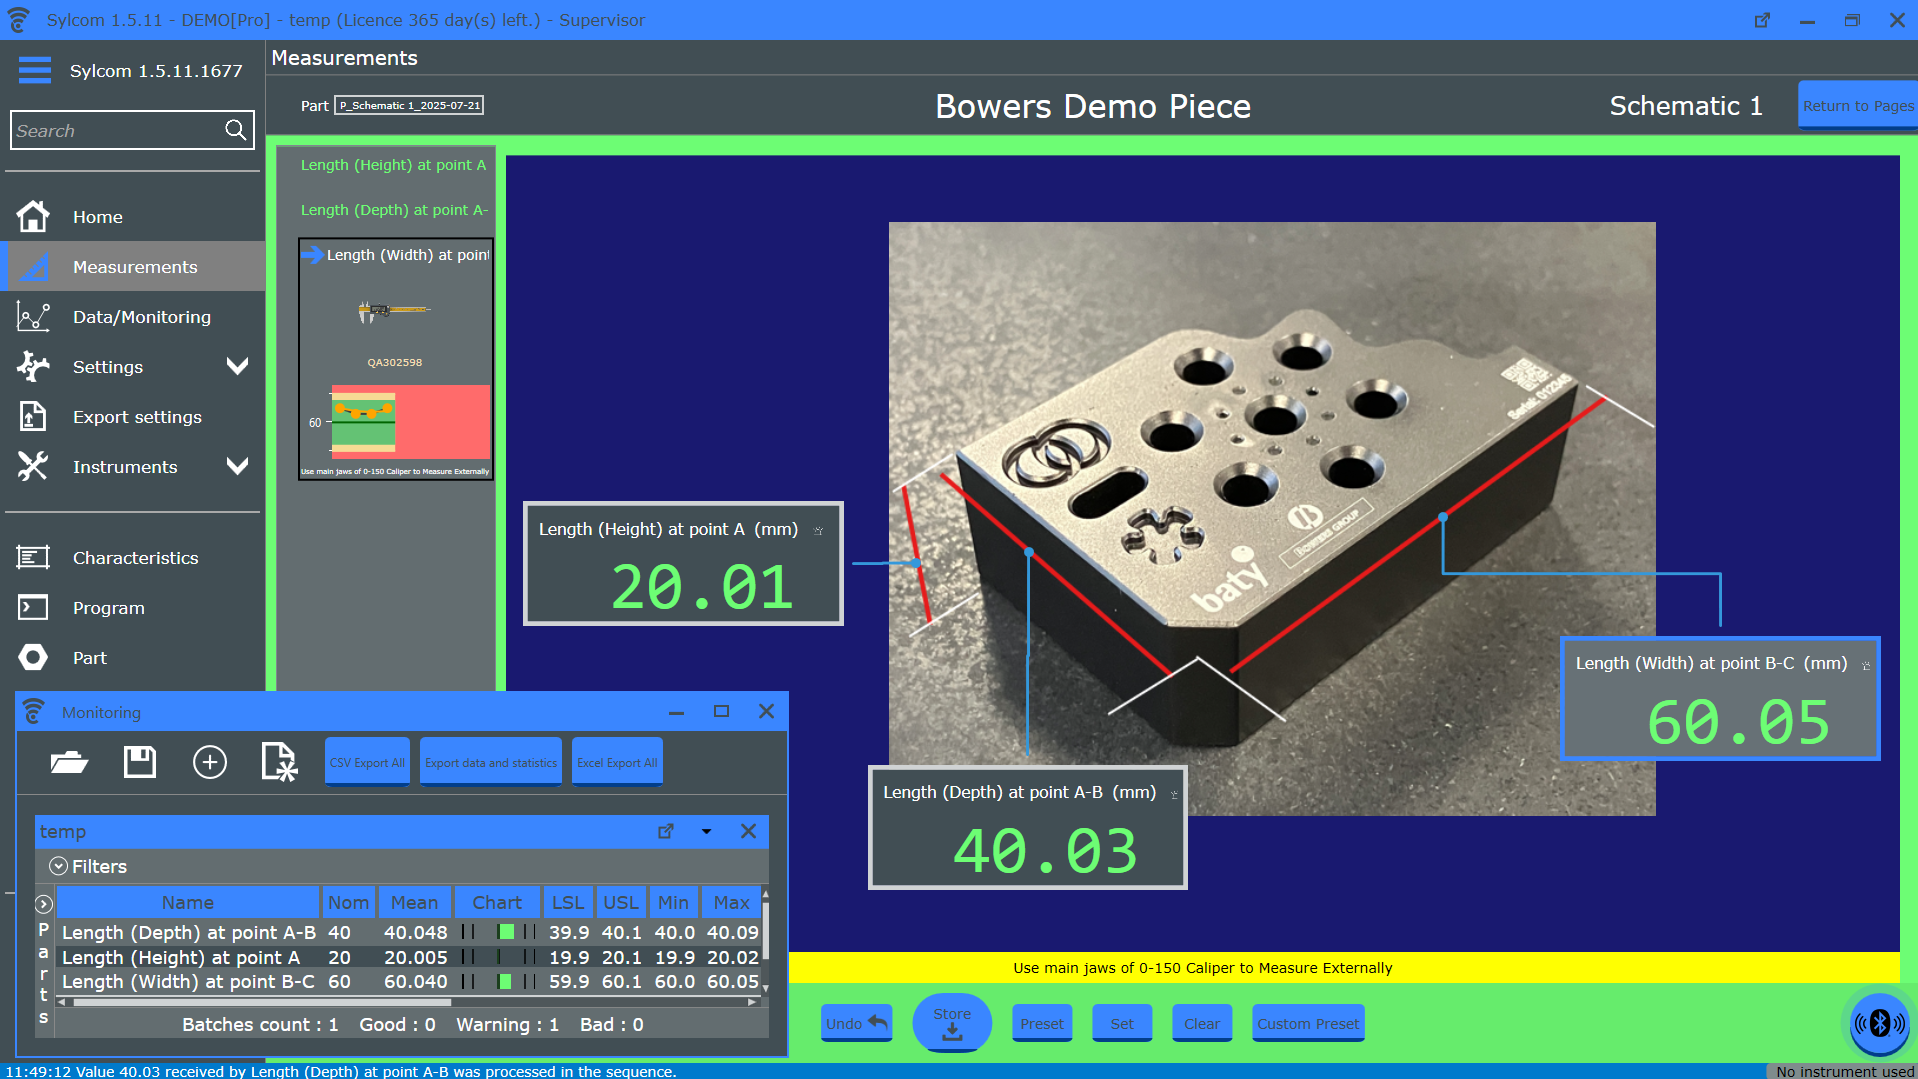Click the Instruments crossed-tools icon
Viewport: 1918px width, 1079px height.
pos(33,466)
